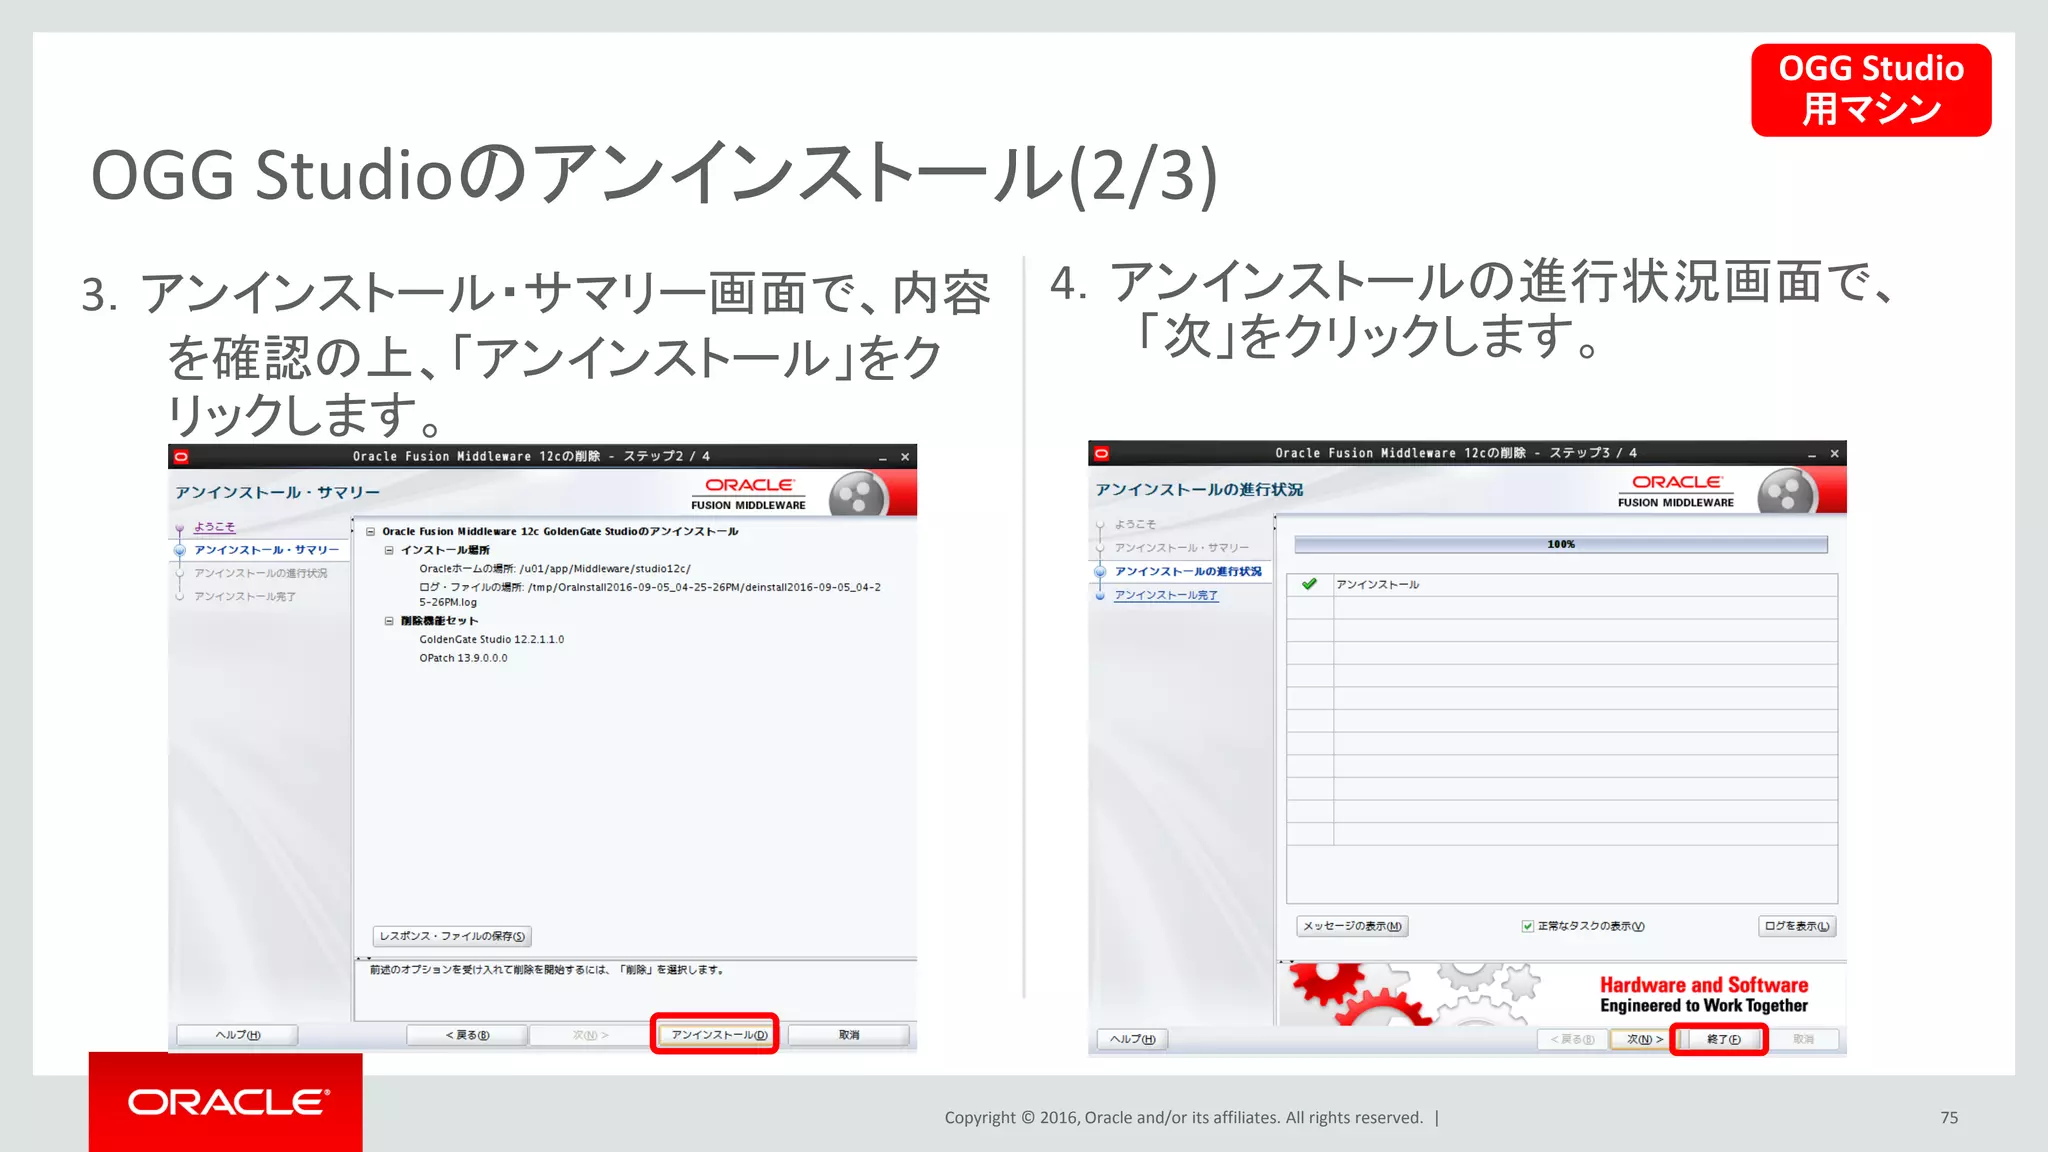This screenshot has width=2048, height=1152.
Task: Click Hardware and Software banner image
Action: tap(1561, 994)
